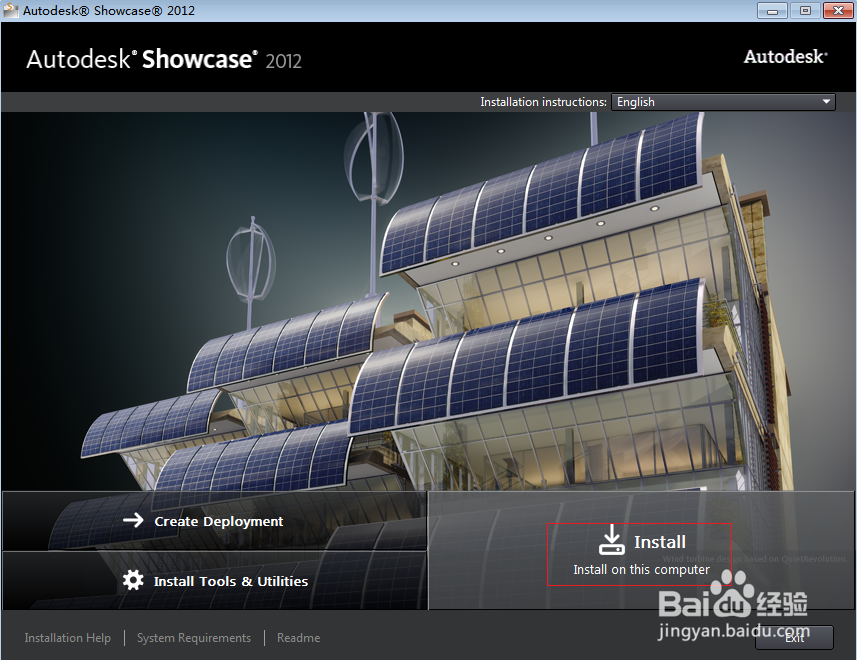The height and width of the screenshot is (660, 857).
Task: View the System Requirements link
Action: click(x=194, y=638)
